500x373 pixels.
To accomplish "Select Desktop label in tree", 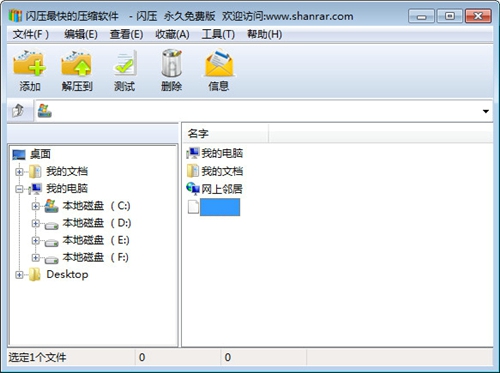I will [67, 274].
